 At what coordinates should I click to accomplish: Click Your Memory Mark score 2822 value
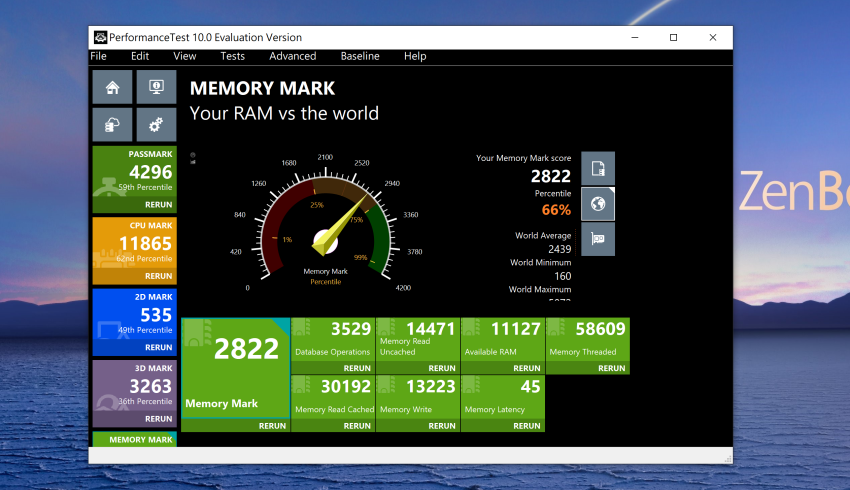551,176
